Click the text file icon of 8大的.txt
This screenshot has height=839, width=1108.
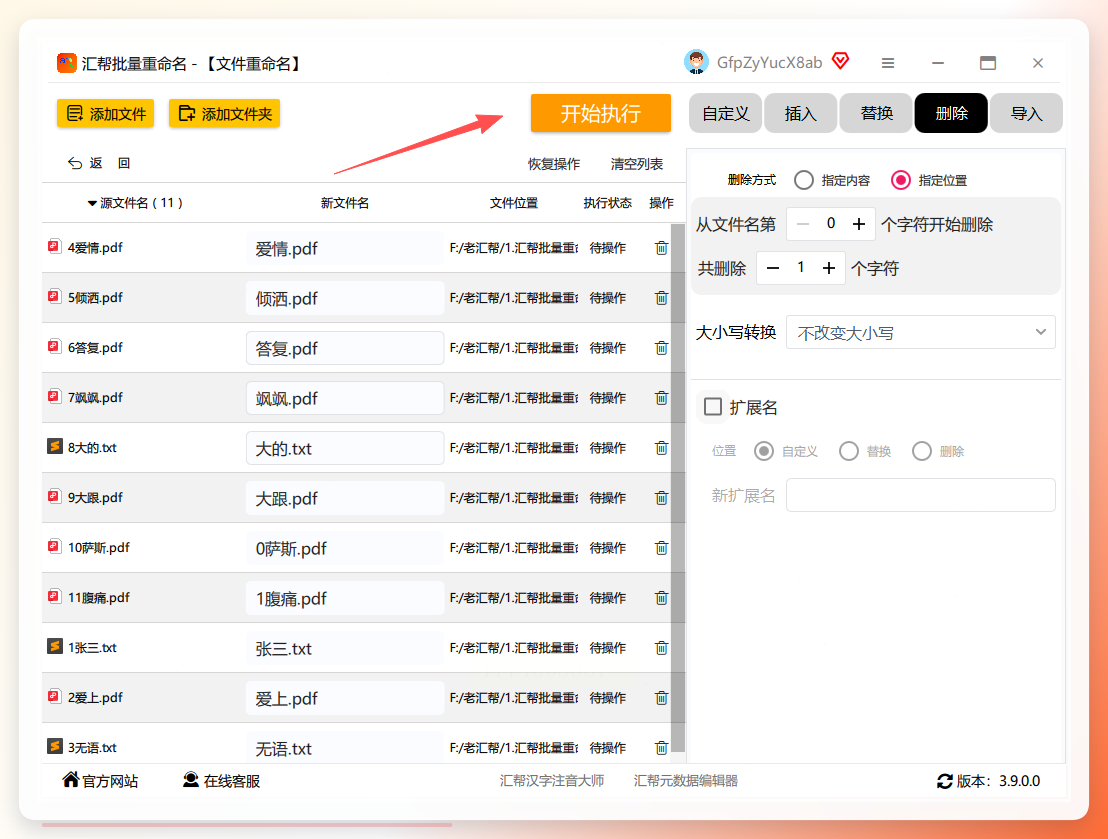pyautogui.click(x=54, y=447)
